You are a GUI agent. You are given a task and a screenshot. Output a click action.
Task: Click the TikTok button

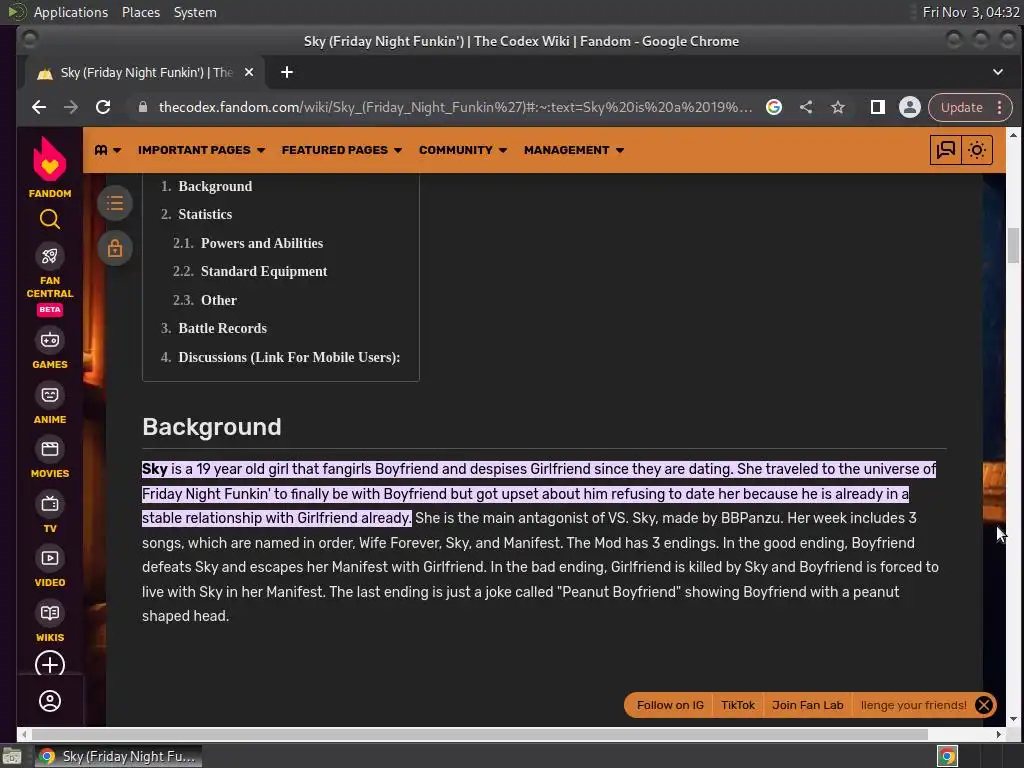[x=738, y=705]
